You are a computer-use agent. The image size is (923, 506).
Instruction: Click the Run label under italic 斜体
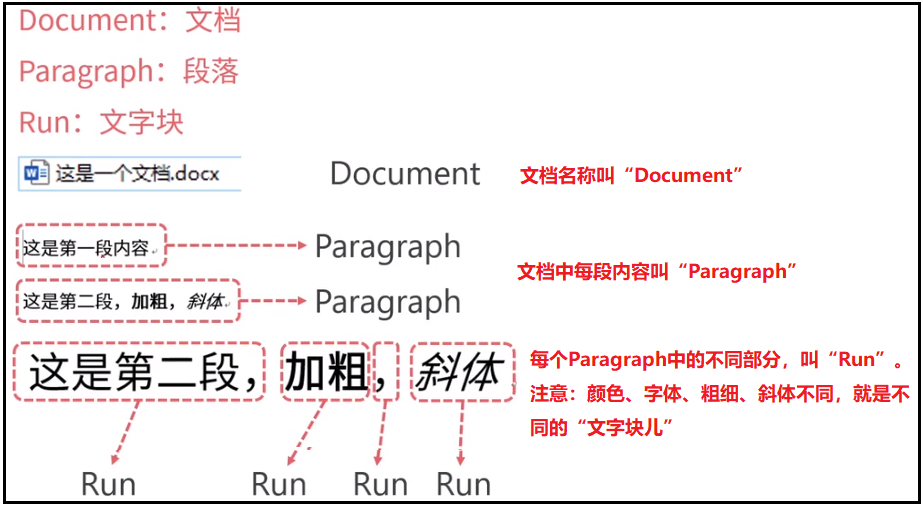[x=463, y=485]
